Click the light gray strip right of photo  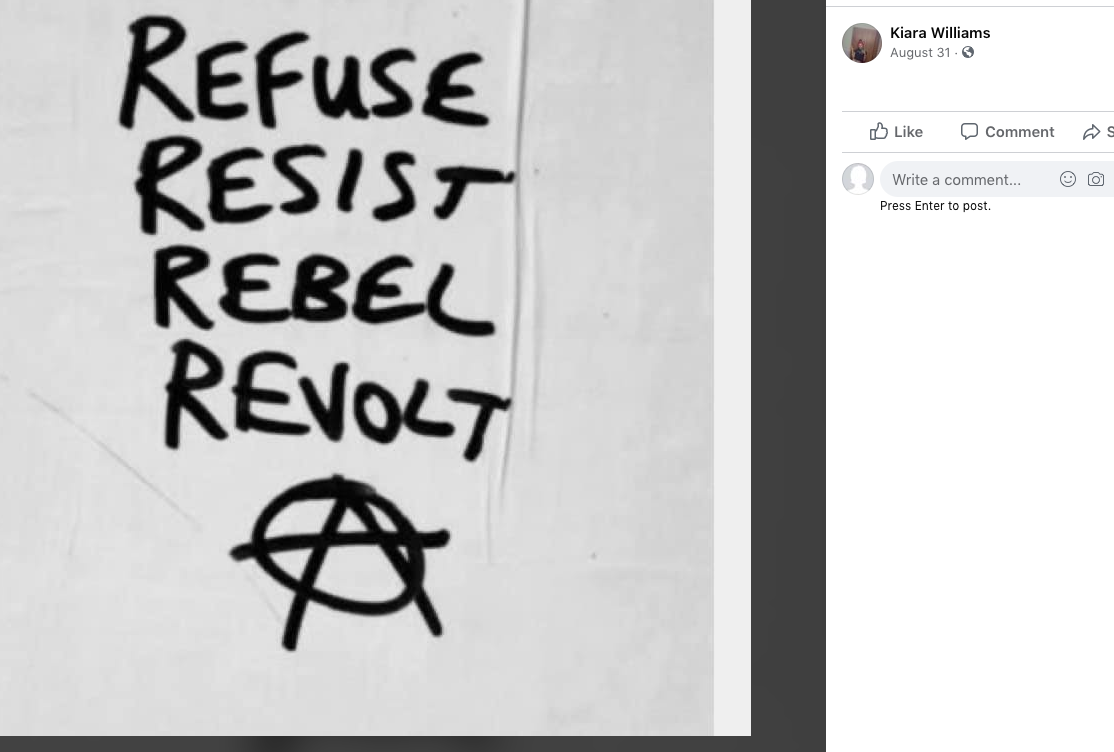pyautogui.click(x=732, y=400)
